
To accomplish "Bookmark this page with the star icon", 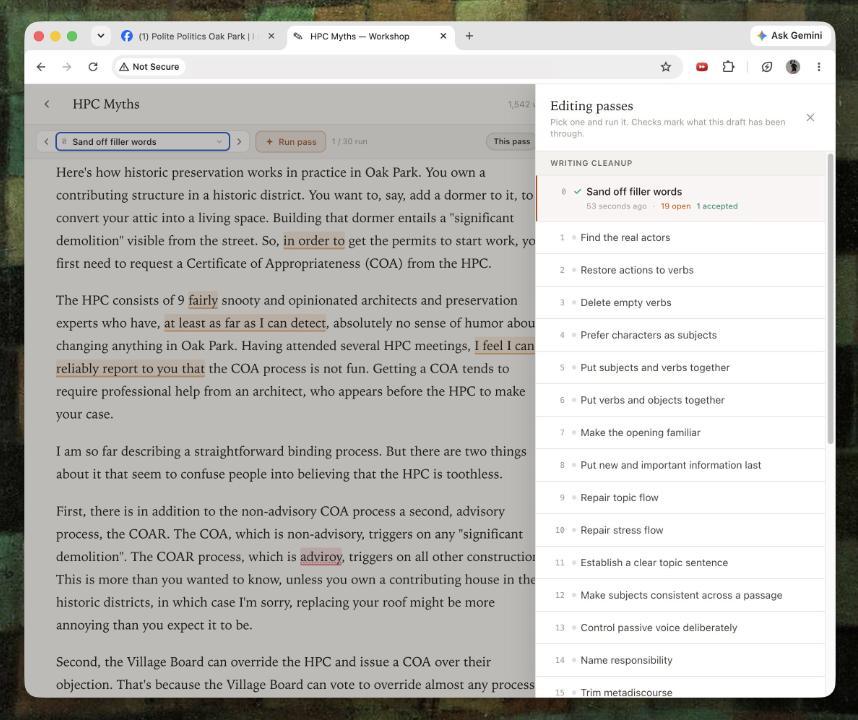I will [x=665, y=67].
